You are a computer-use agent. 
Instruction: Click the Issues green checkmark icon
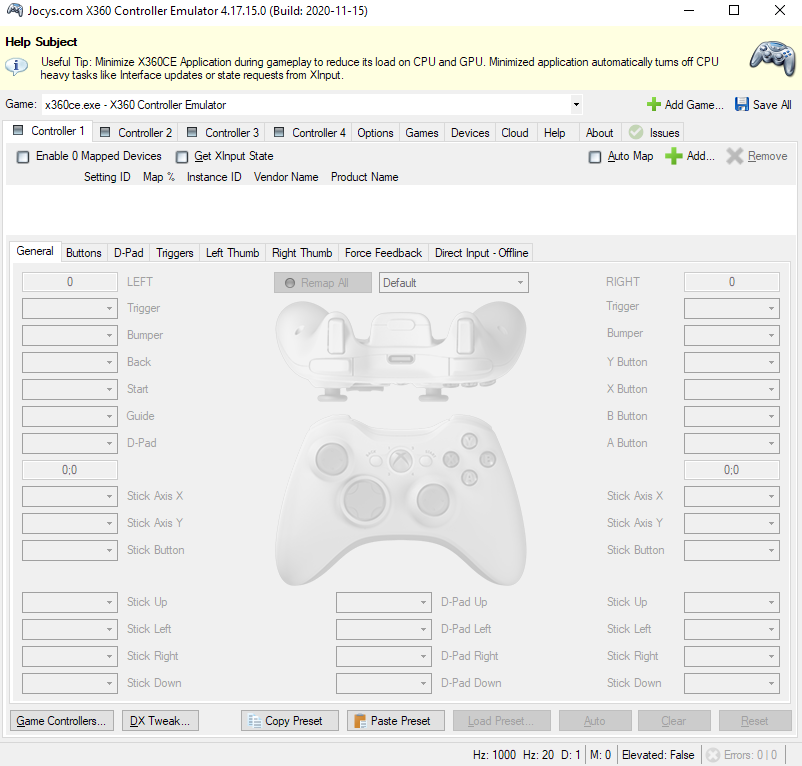pyautogui.click(x=636, y=132)
